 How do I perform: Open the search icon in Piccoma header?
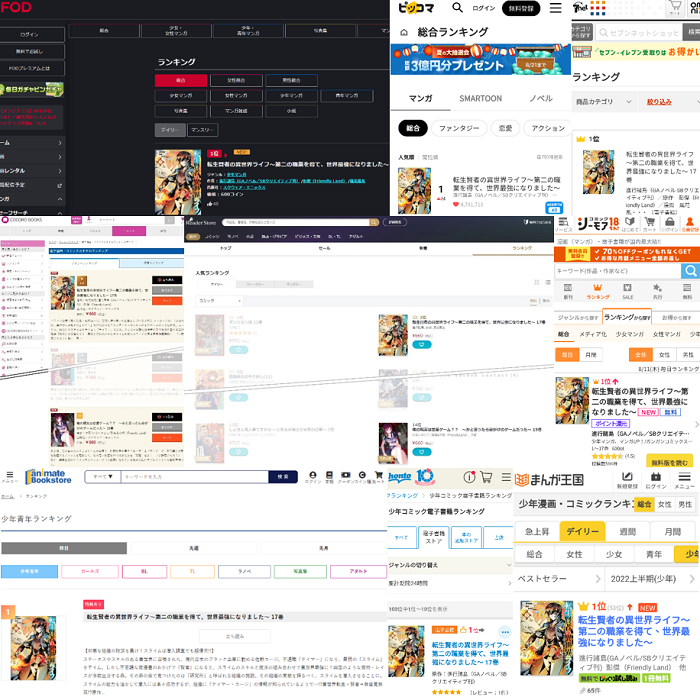pos(457,8)
